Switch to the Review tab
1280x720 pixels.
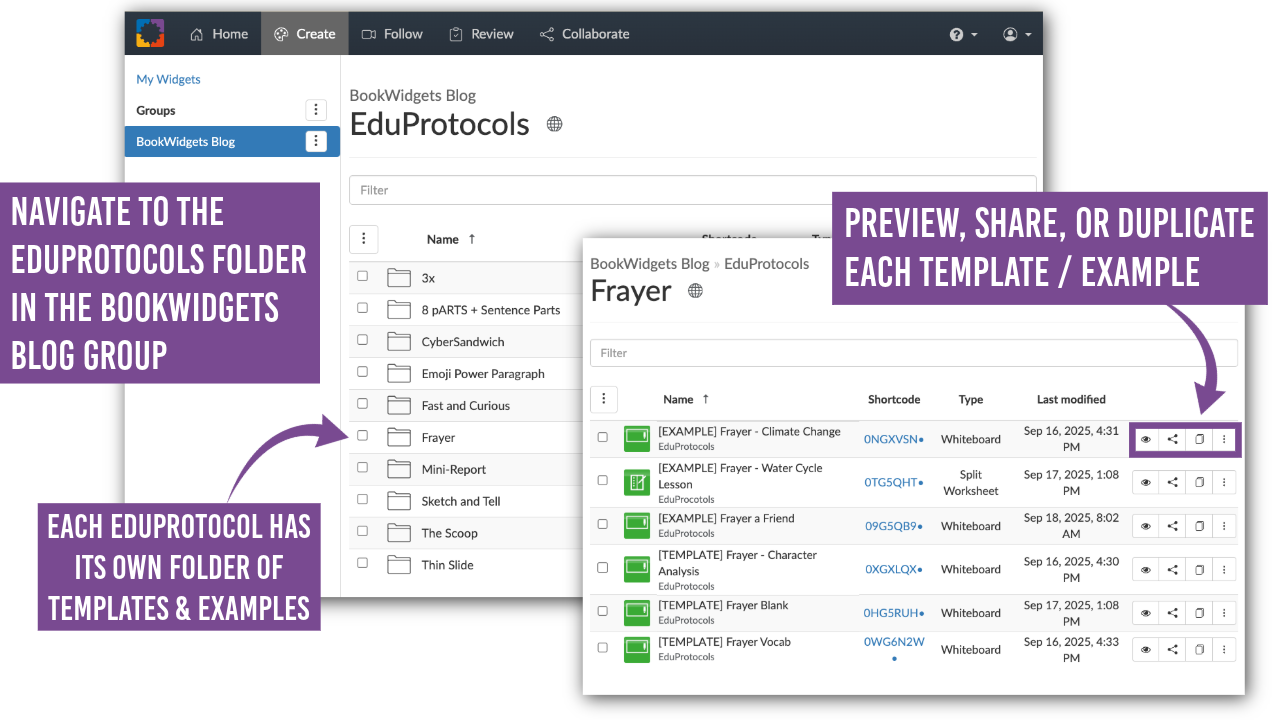481,33
